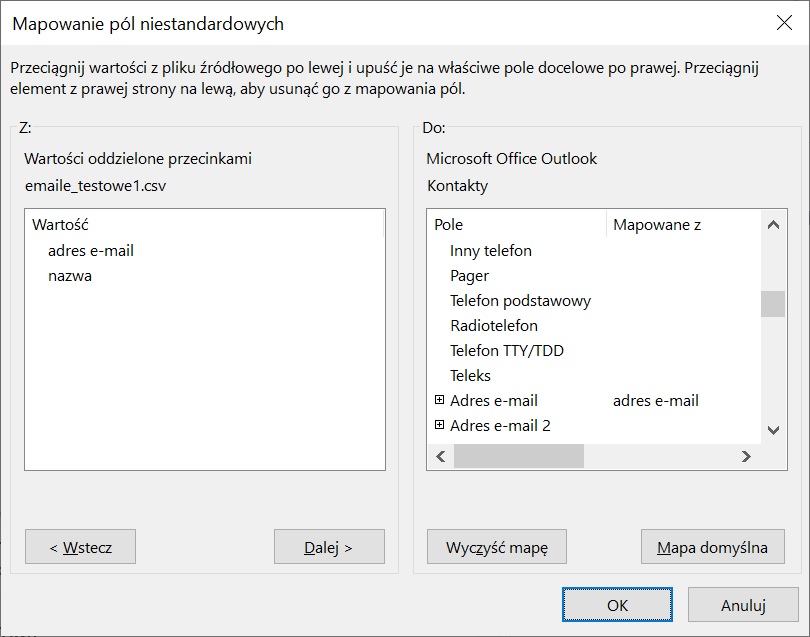The image size is (810, 637).
Task: Select the Pager destination field
Action: pos(469,275)
